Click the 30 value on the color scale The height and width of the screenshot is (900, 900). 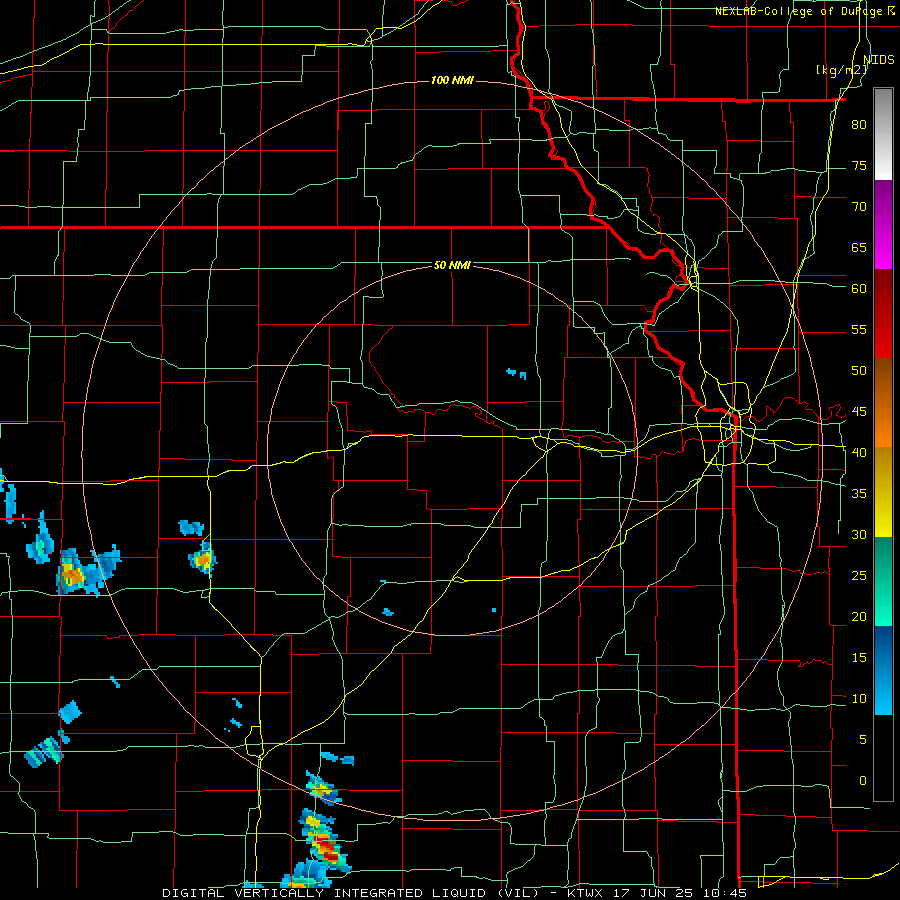[x=859, y=534]
